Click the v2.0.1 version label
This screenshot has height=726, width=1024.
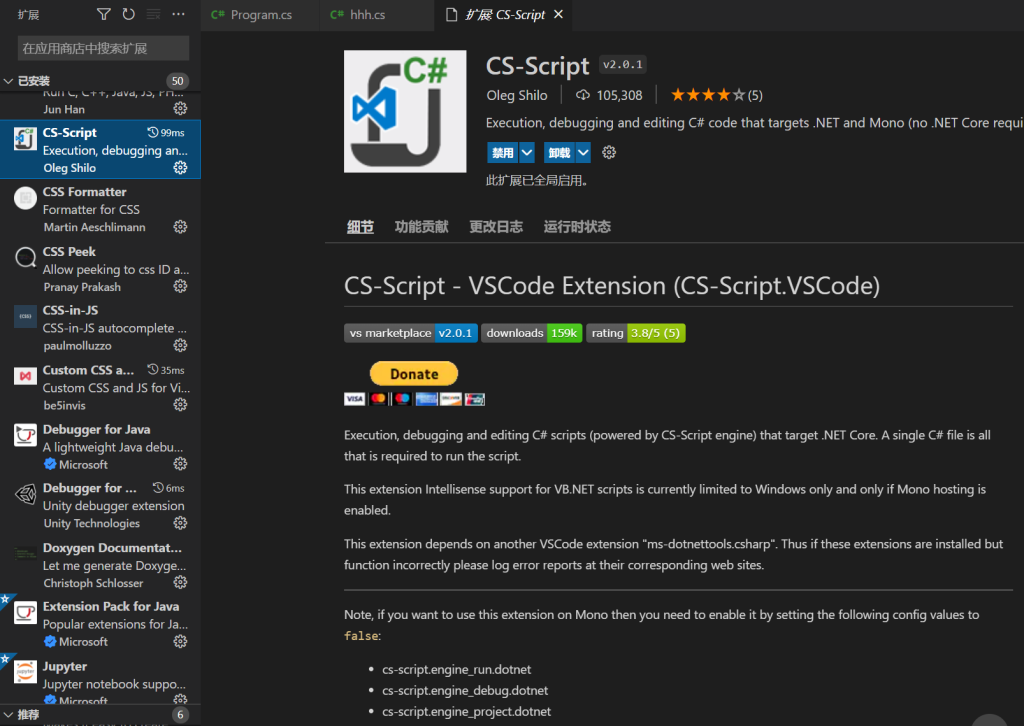tap(622, 65)
